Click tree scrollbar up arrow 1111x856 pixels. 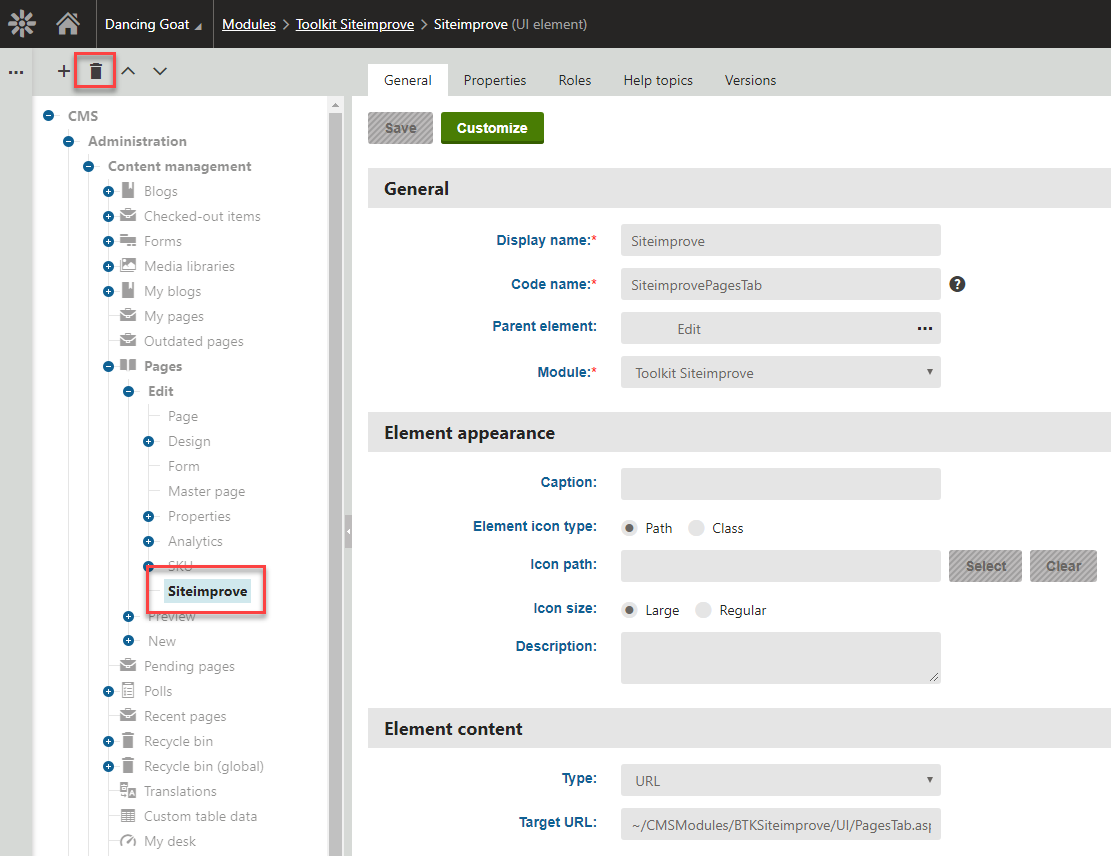tap(335, 105)
